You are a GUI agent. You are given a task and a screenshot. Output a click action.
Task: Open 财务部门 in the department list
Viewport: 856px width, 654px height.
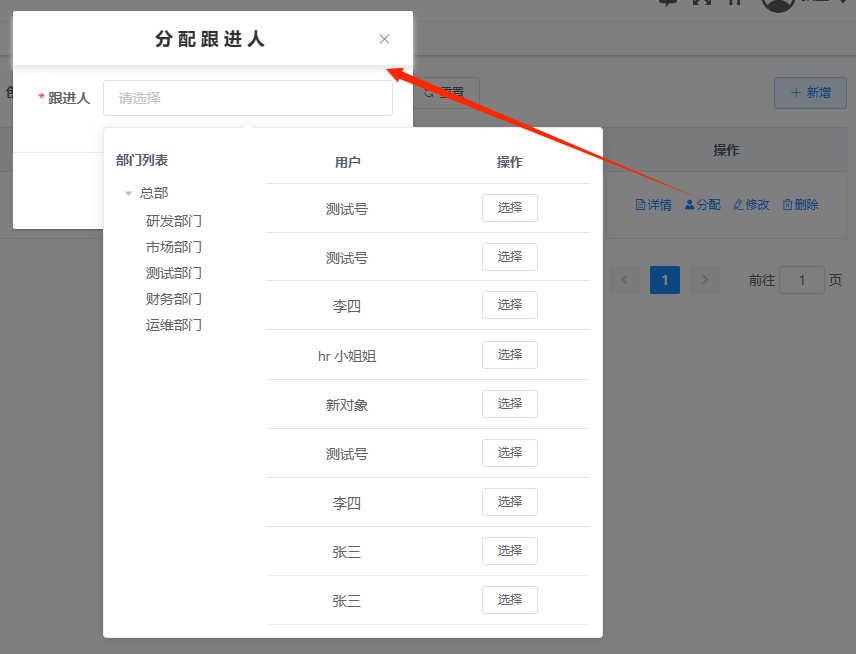pos(173,299)
